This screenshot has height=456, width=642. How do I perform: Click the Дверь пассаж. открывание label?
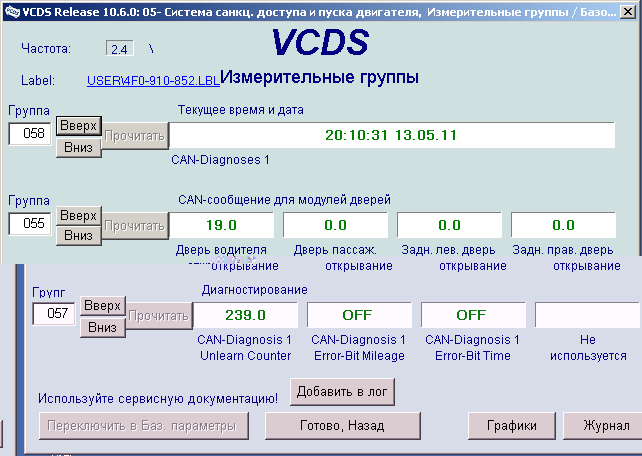pos(343,258)
